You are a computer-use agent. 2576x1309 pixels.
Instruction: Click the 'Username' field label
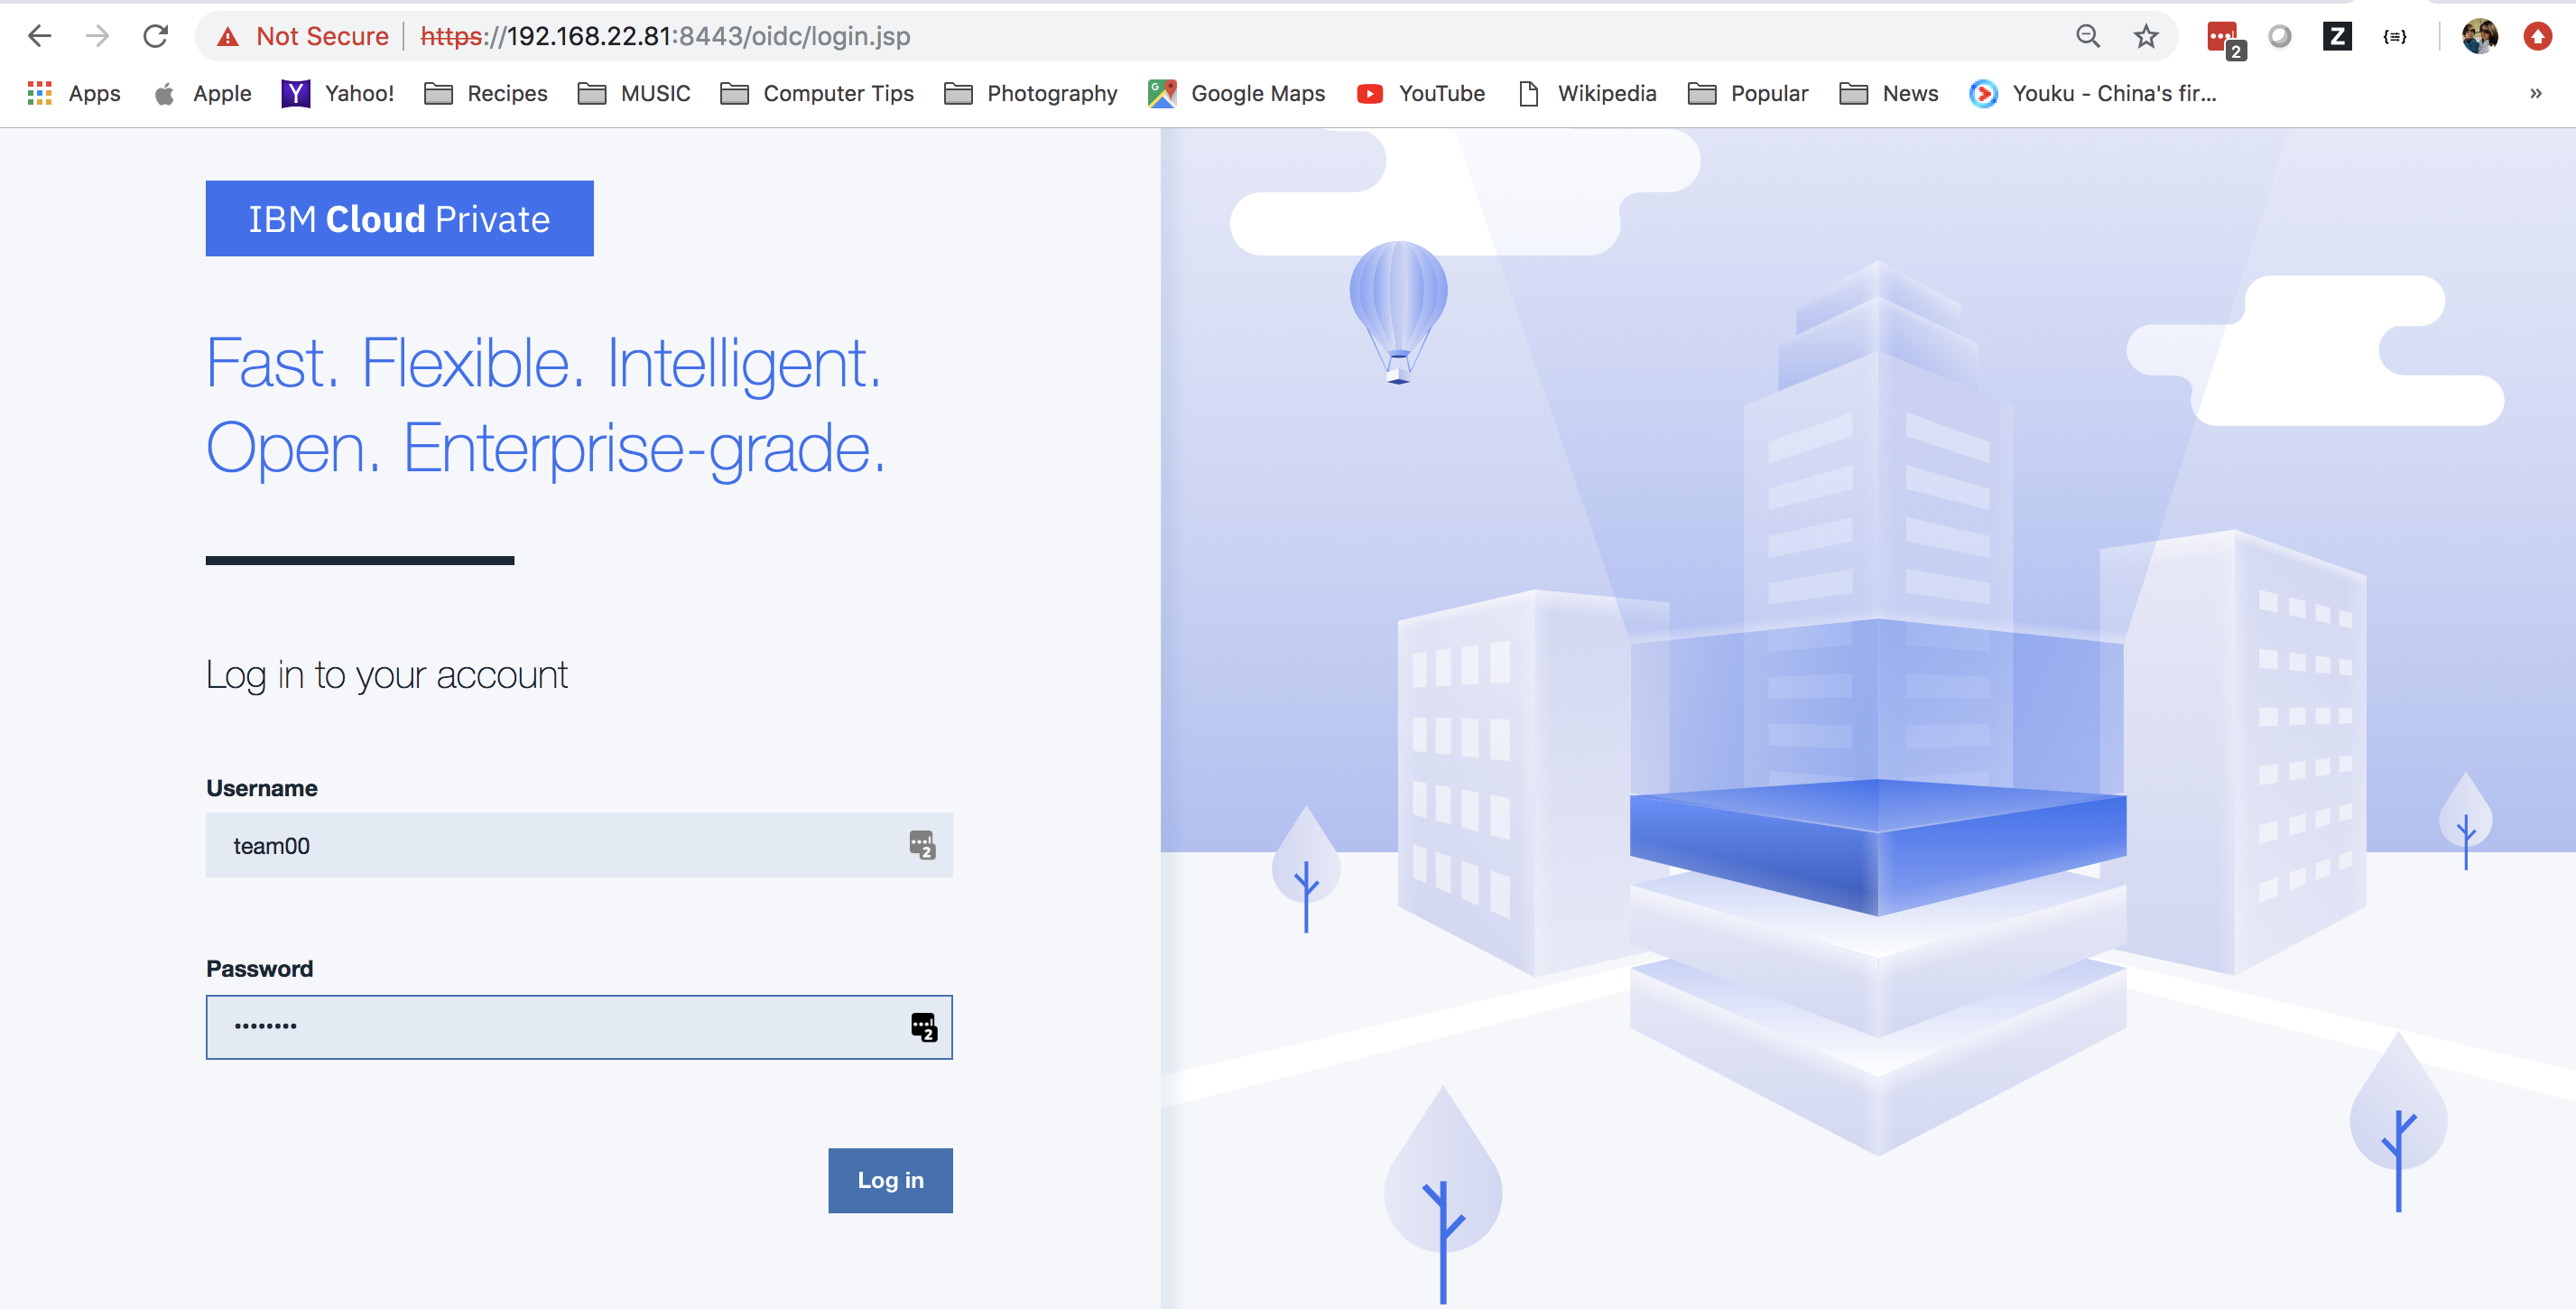[x=262, y=788]
